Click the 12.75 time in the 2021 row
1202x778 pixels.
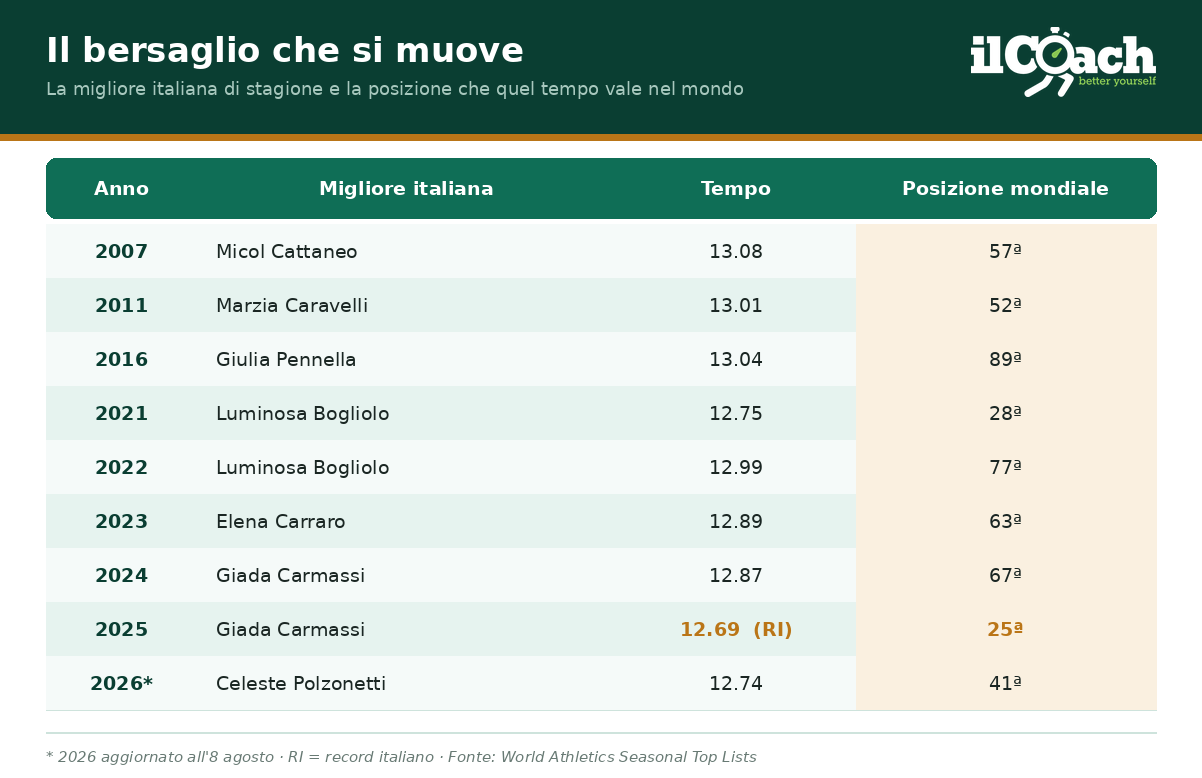736,414
